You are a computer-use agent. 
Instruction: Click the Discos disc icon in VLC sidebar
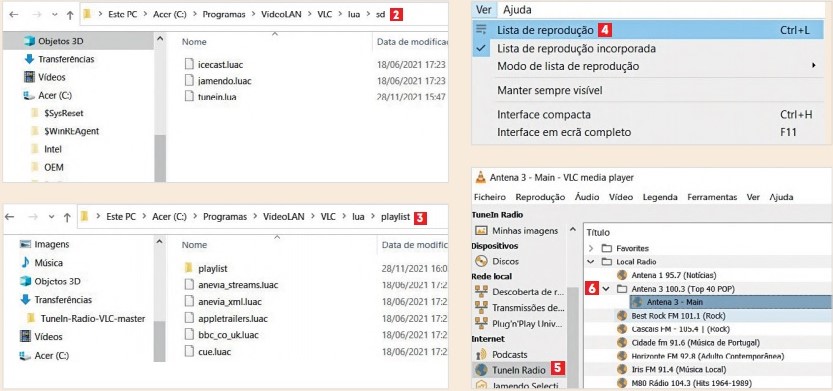tap(481, 261)
